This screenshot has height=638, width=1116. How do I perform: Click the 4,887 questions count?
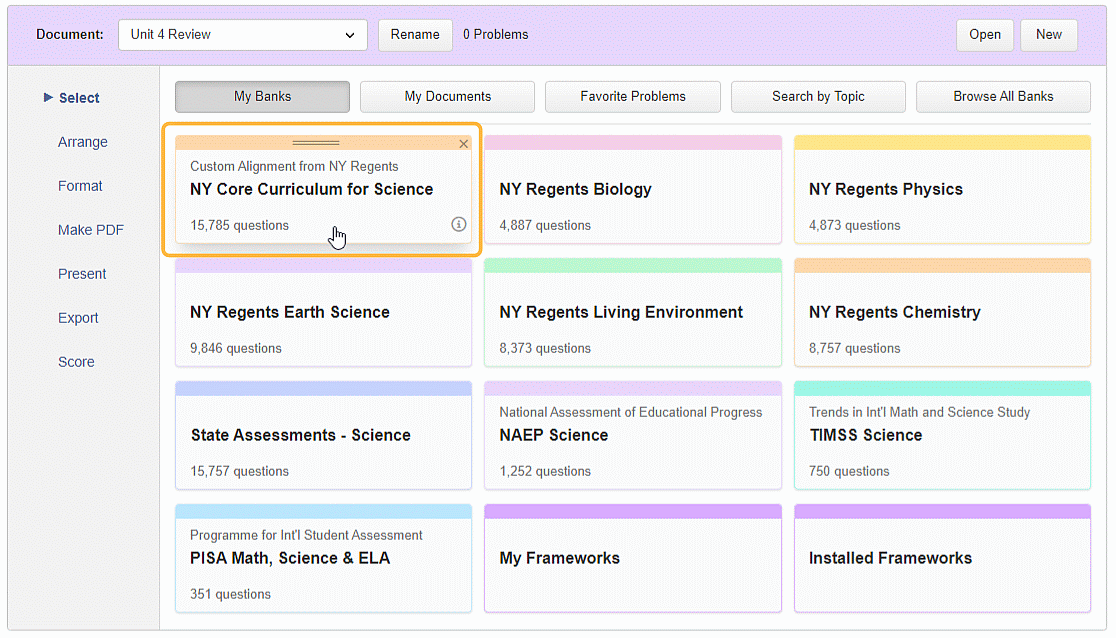click(545, 226)
